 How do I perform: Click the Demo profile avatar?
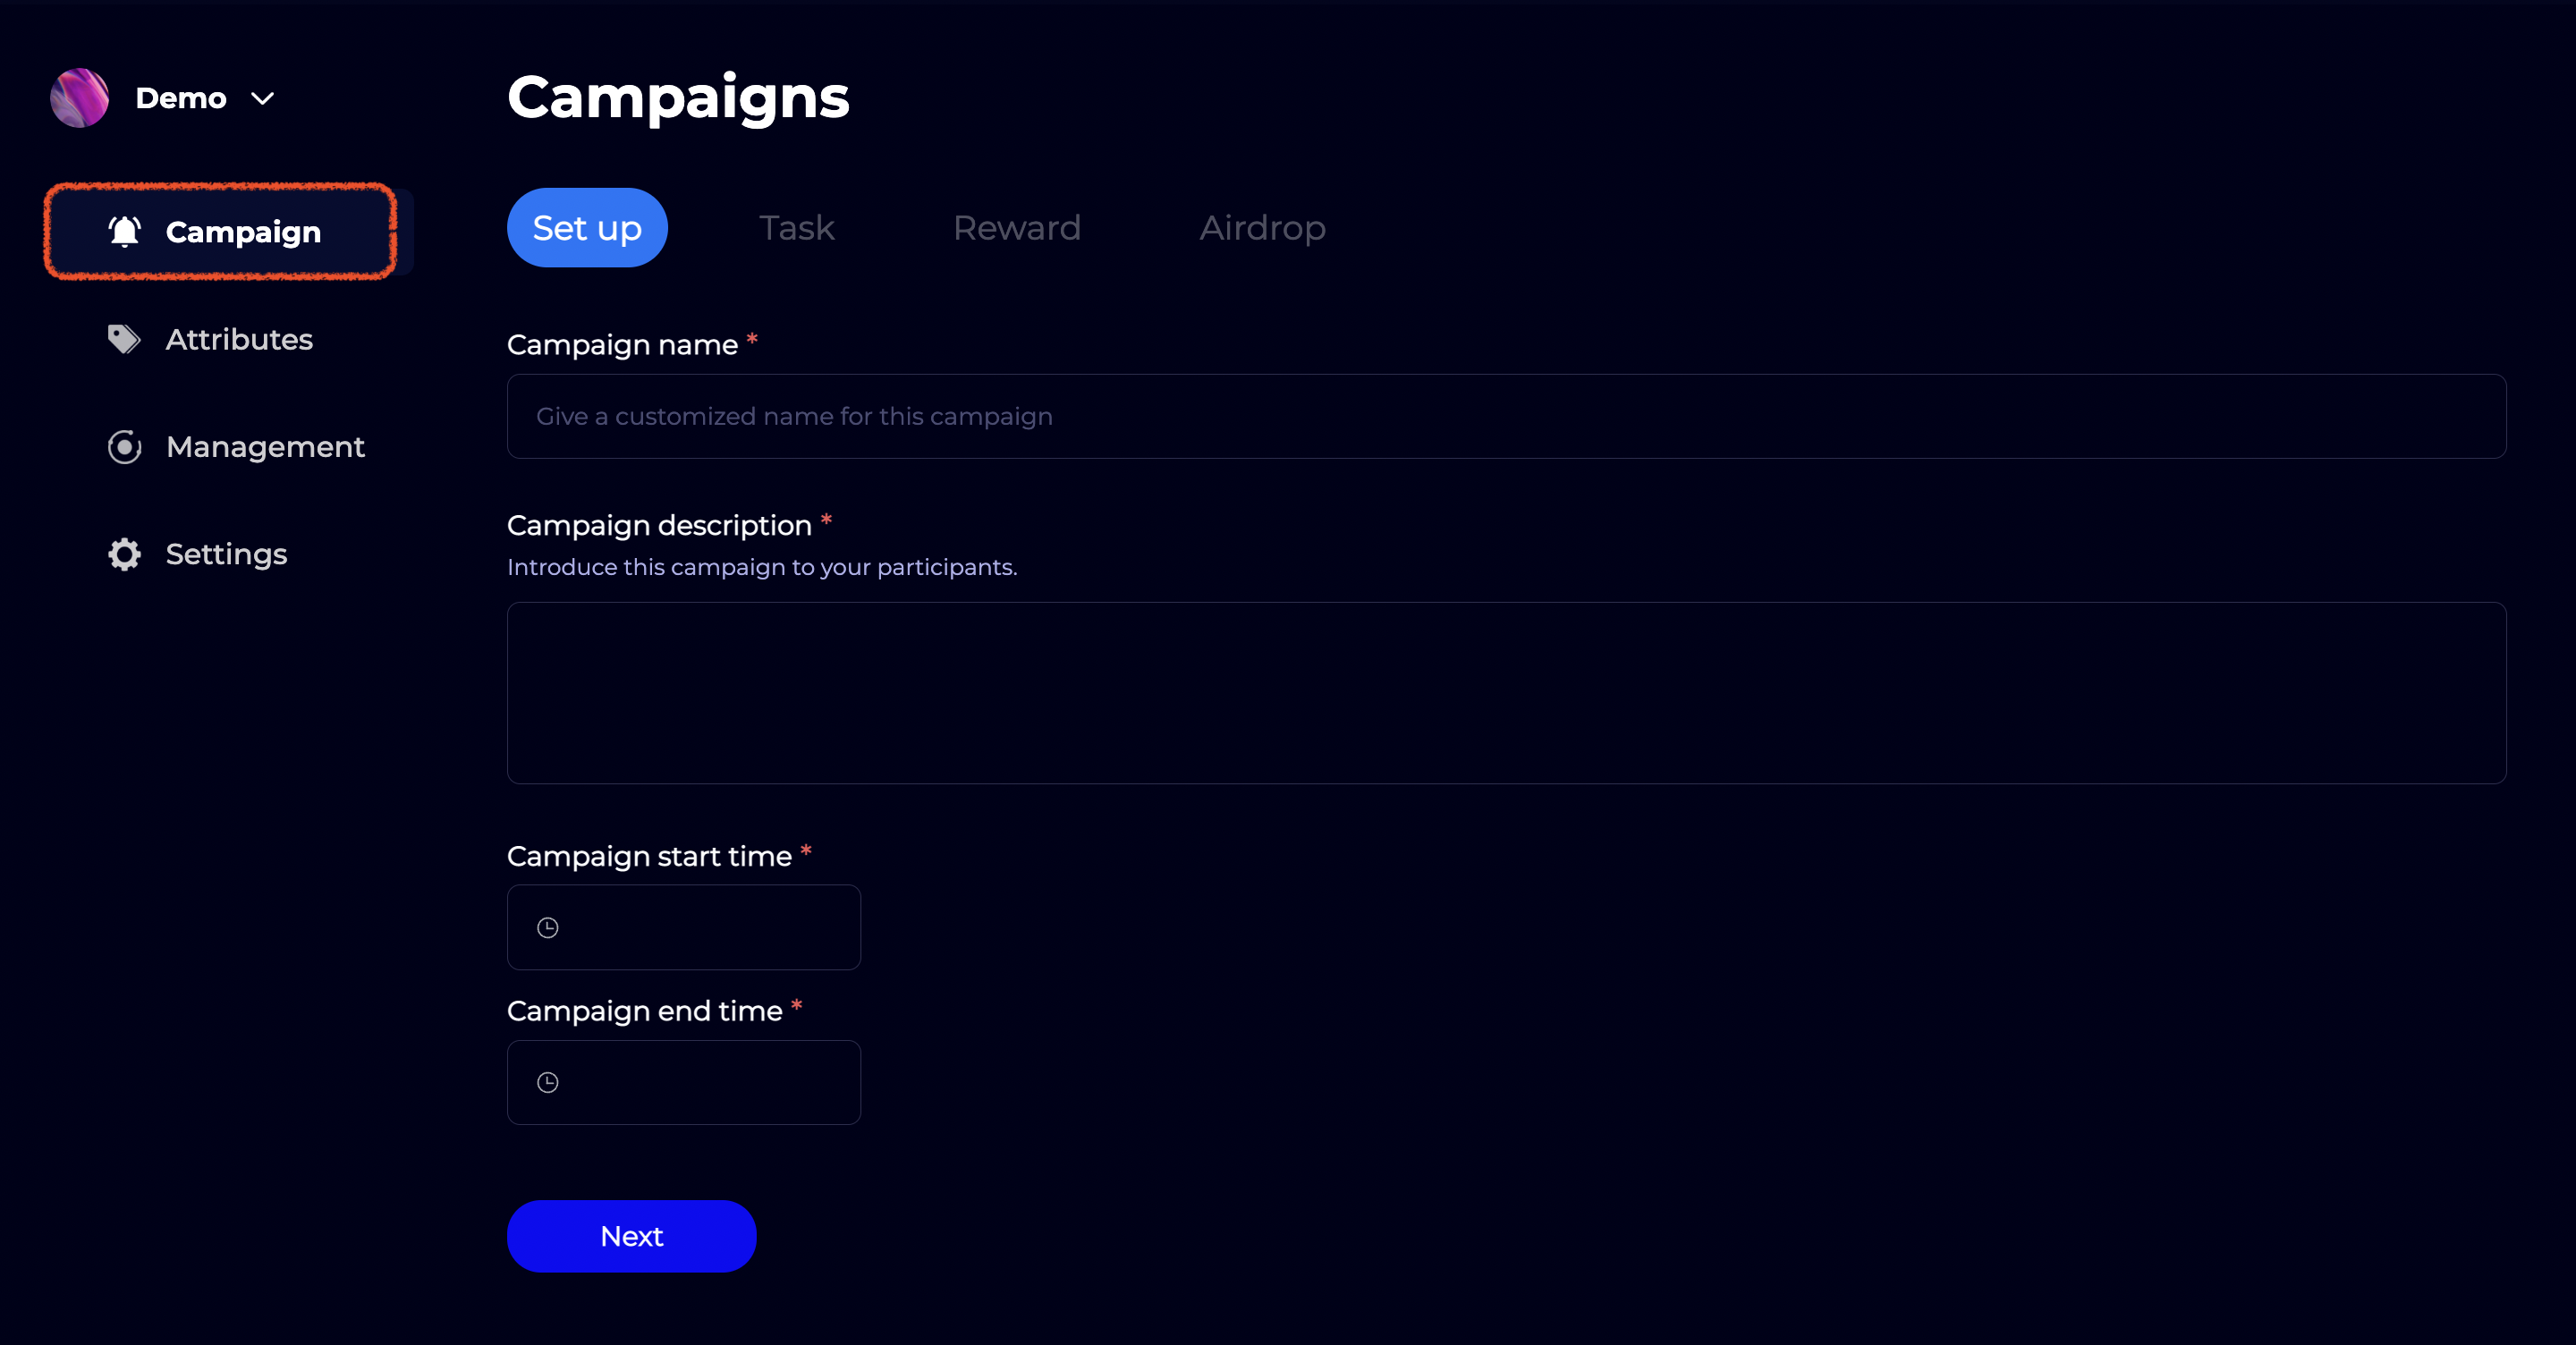click(79, 98)
